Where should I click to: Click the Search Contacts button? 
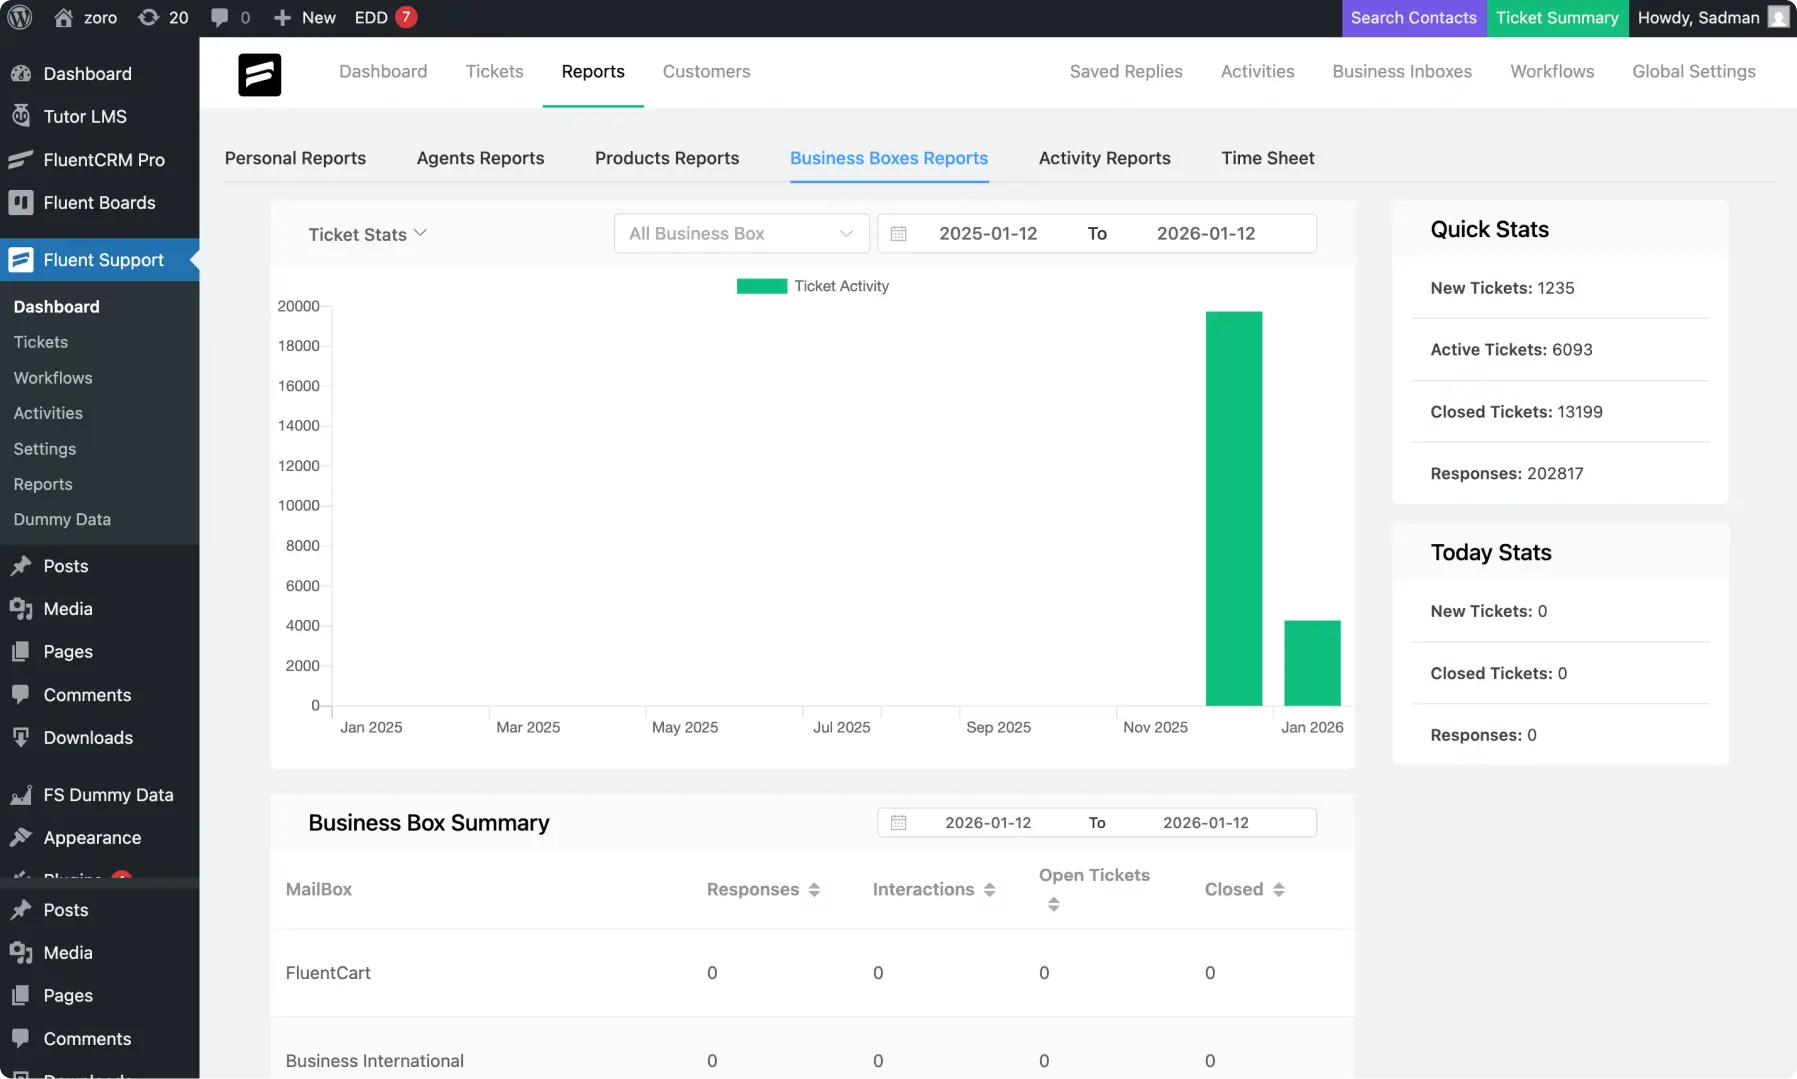coord(1413,18)
